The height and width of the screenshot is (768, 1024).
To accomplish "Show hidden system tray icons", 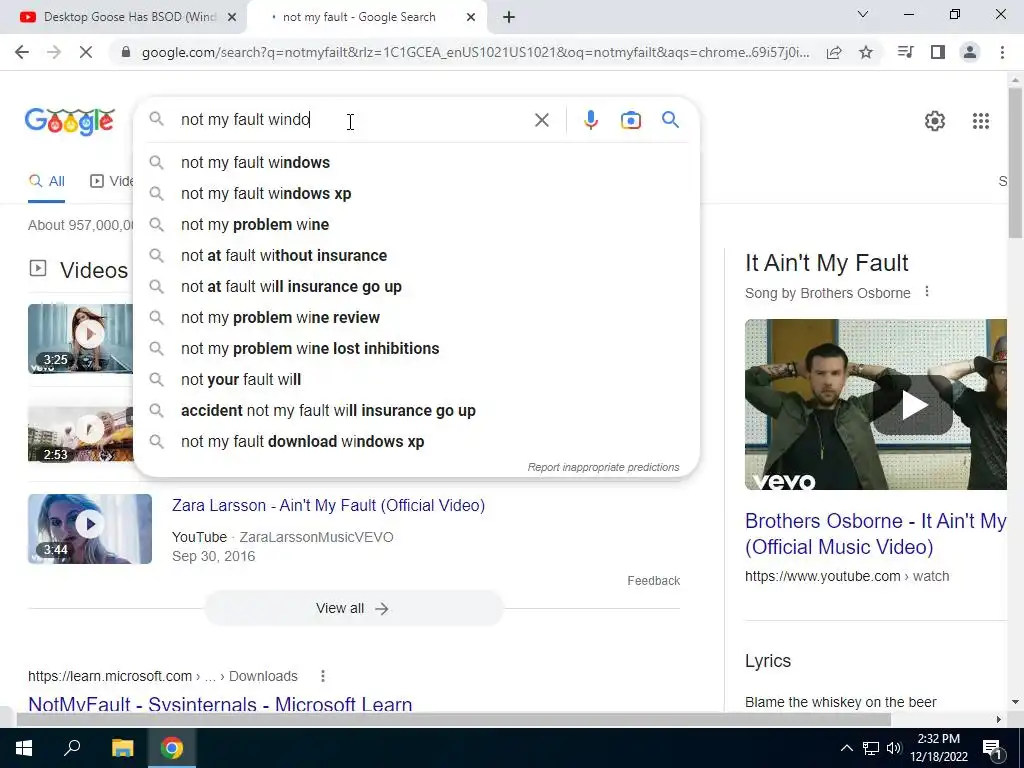I will click(x=846, y=748).
